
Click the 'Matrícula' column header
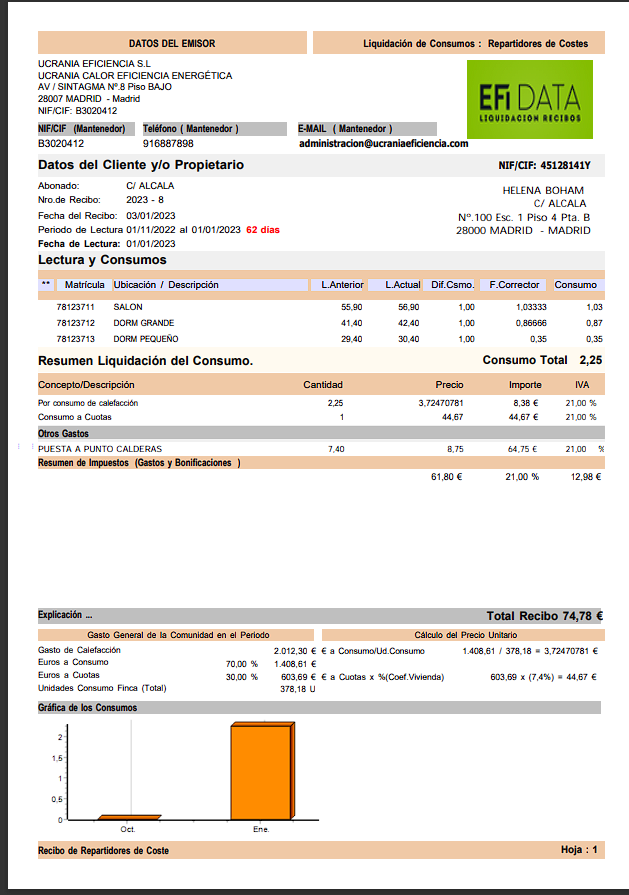84,285
